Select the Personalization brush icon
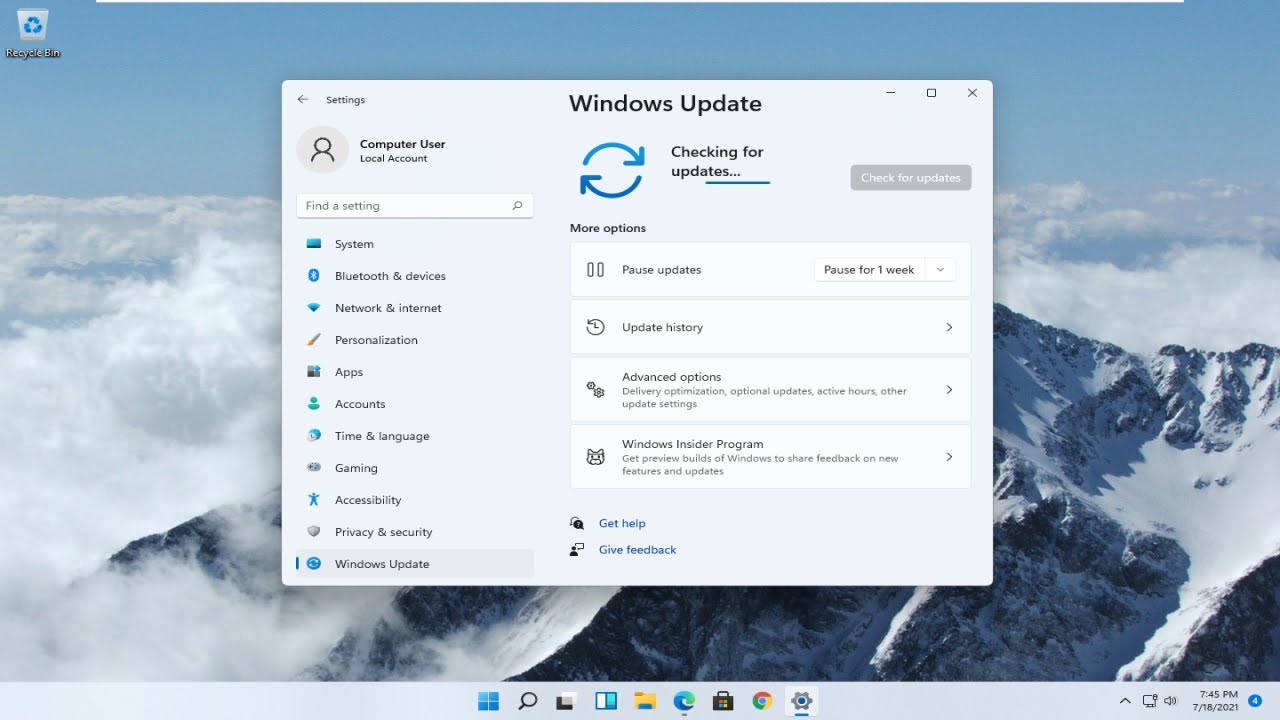Image resolution: width=1280 pixels, height=720 pixels. pos(314,340)
